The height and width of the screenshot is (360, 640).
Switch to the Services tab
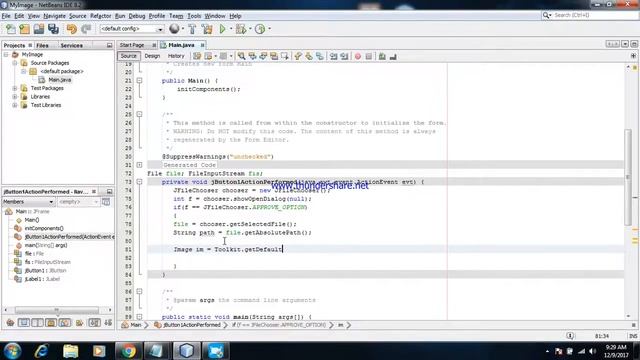tap(71, 45)
